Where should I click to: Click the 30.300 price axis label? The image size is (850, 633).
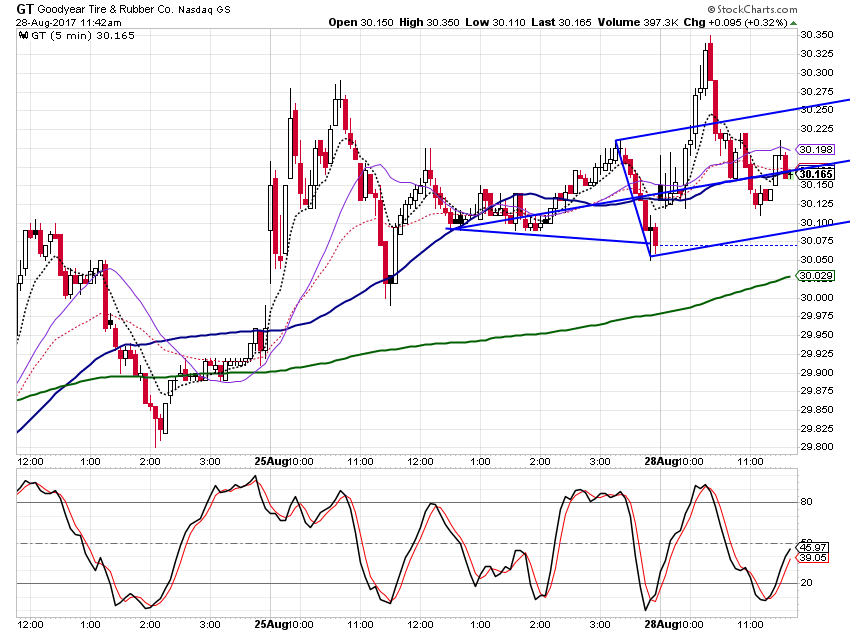pos(817,73)
